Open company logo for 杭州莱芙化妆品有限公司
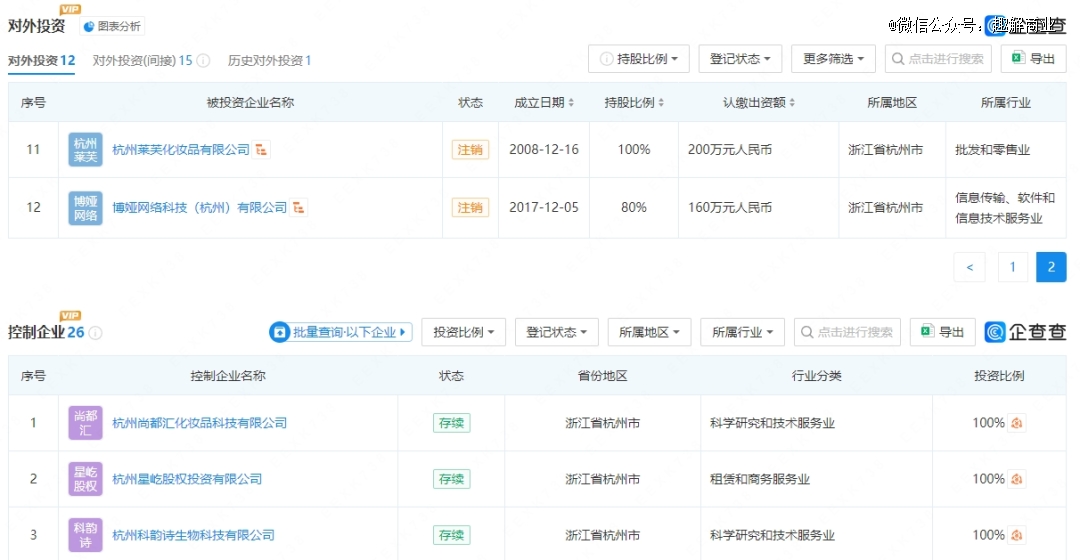Screen dimensions: 1080x560 point(85,149)
